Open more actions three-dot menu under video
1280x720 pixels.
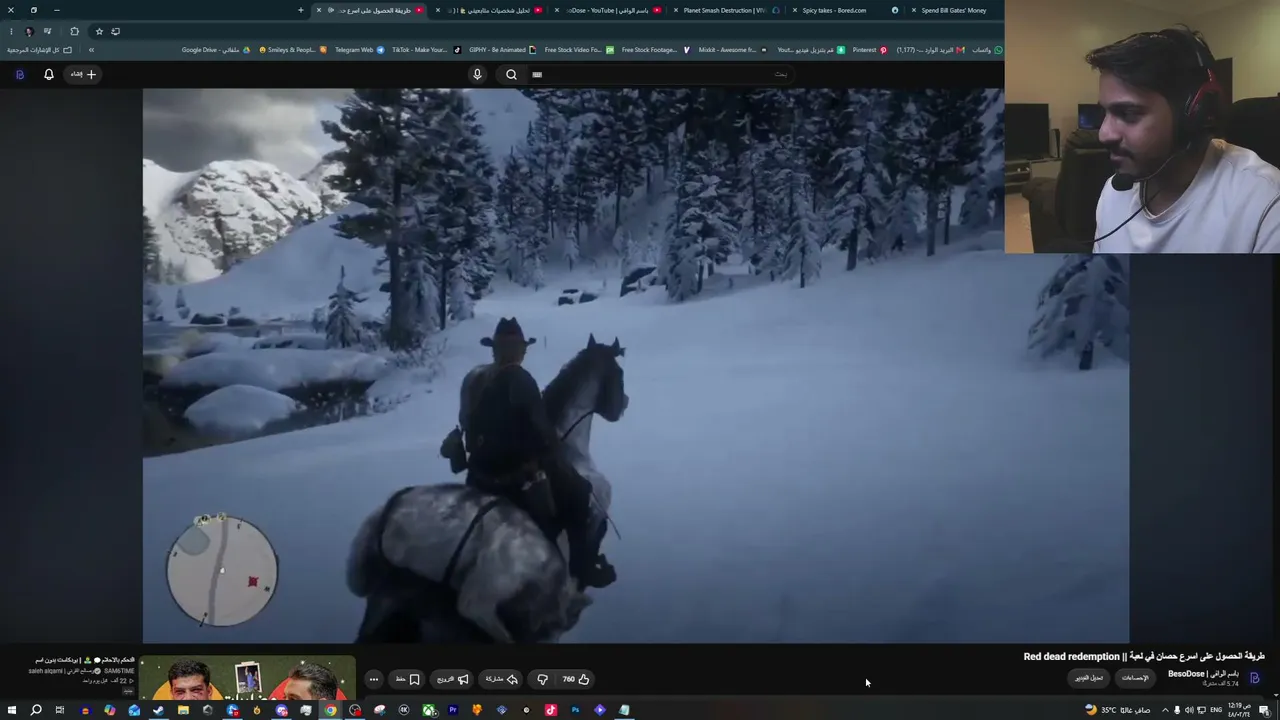click(374, 679)
